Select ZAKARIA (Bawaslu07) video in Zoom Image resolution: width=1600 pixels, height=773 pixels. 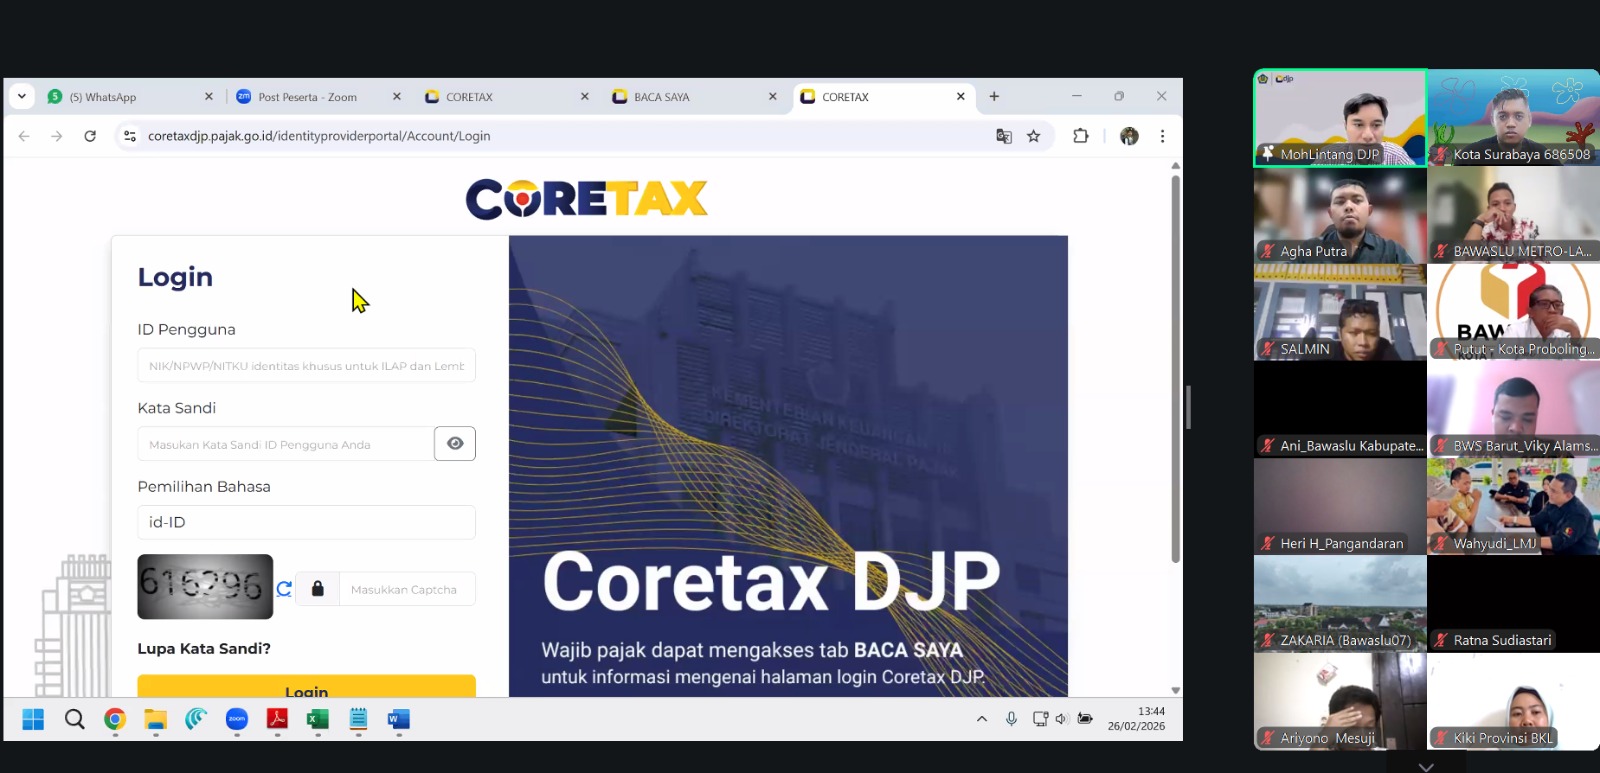click(1340, 604)
